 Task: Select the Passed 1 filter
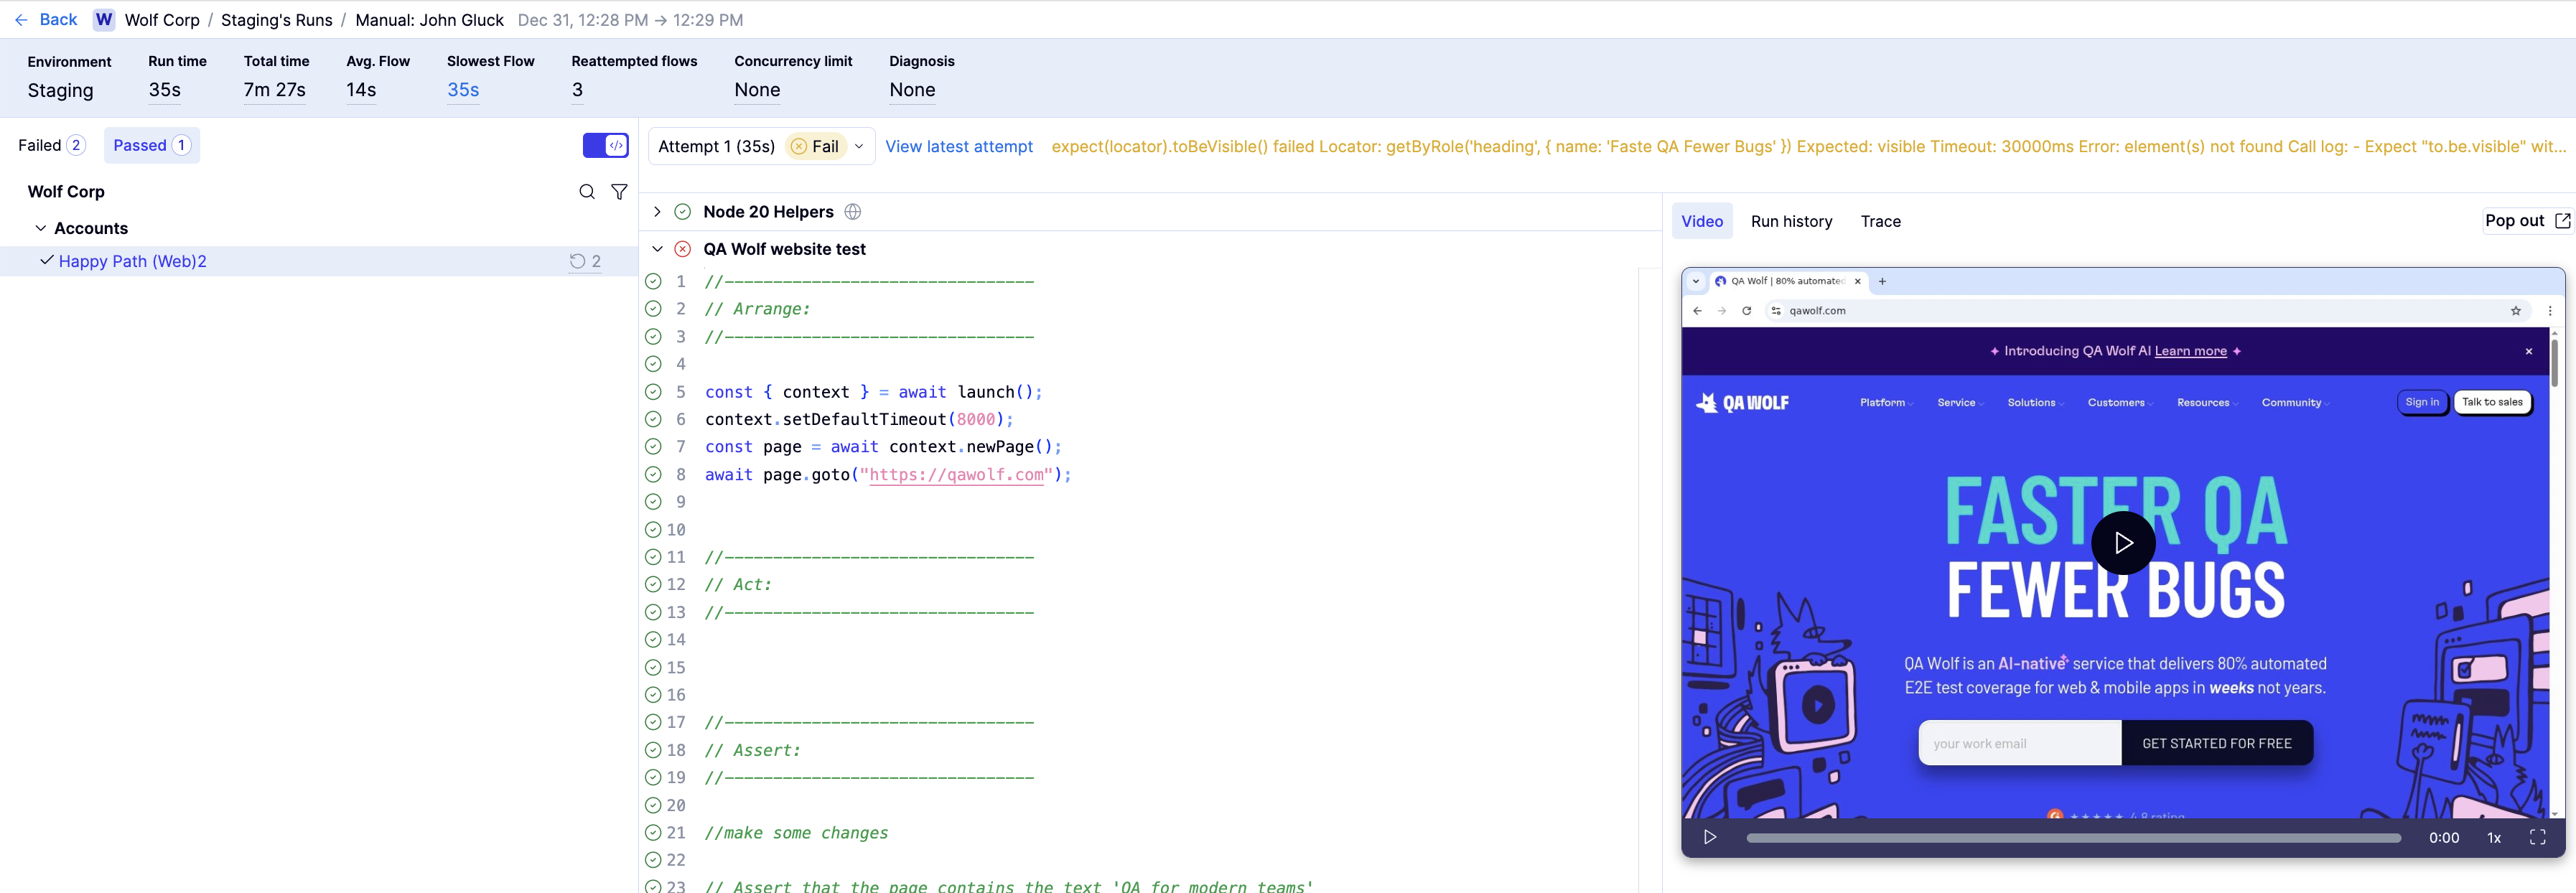pos(151,146)
